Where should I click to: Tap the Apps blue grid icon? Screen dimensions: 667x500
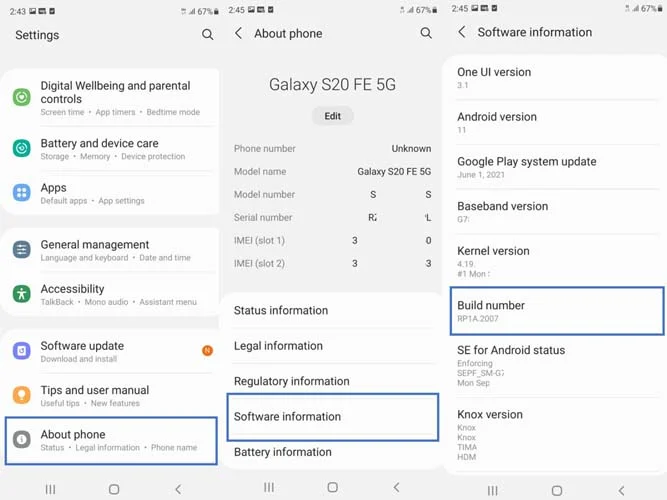tap(22, 192)
